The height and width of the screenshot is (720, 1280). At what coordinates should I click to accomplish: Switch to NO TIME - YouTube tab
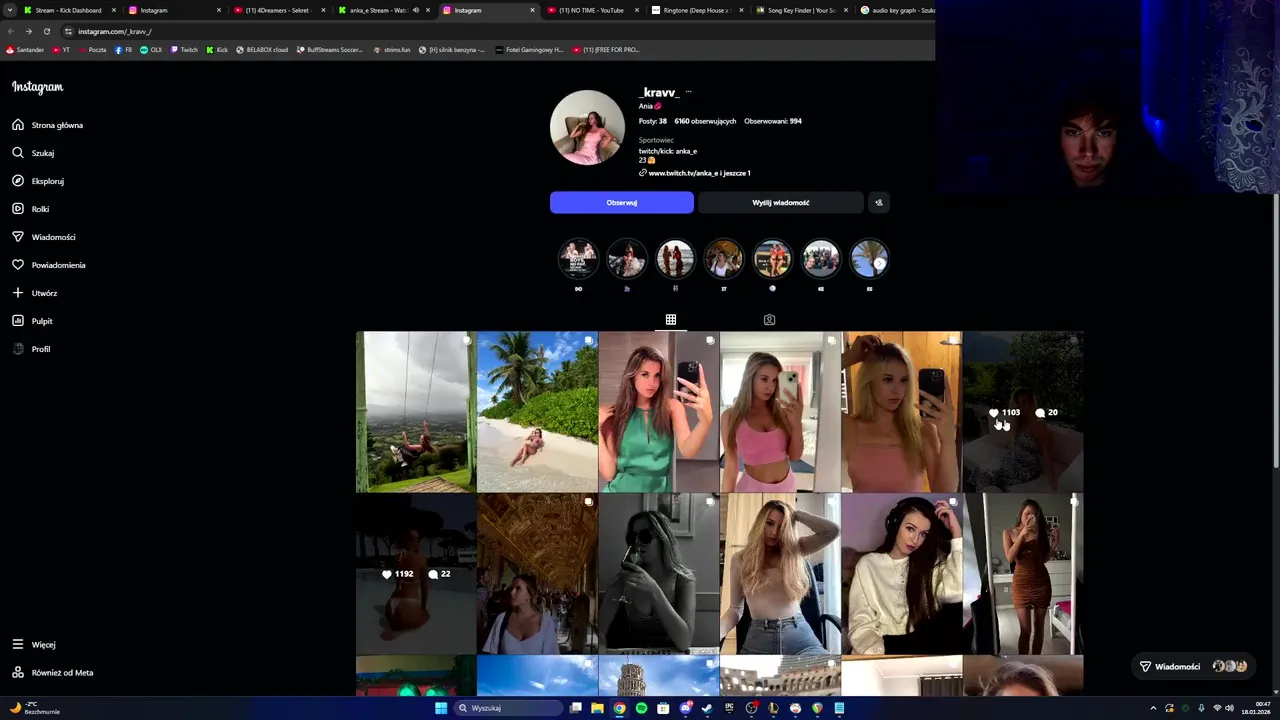coord(592,10)
